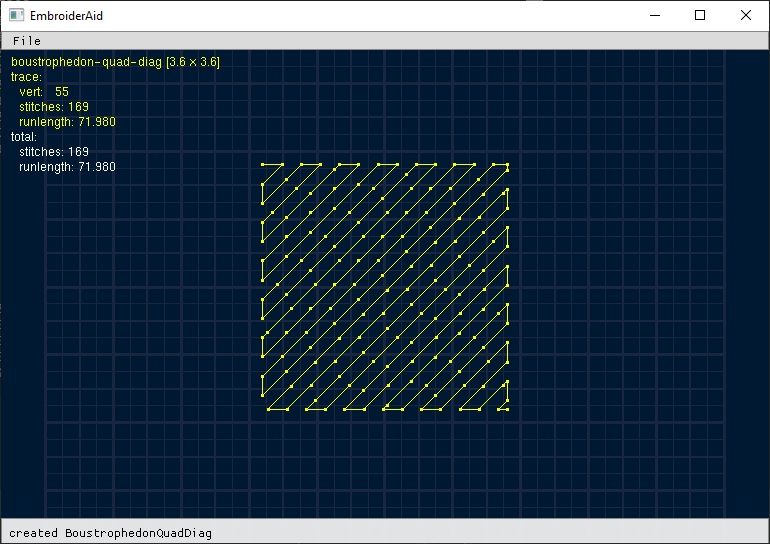The height and width of the screenshot is (544, 770).
Task: Click the white 'stitches: 169' total value
Action: 54,152
